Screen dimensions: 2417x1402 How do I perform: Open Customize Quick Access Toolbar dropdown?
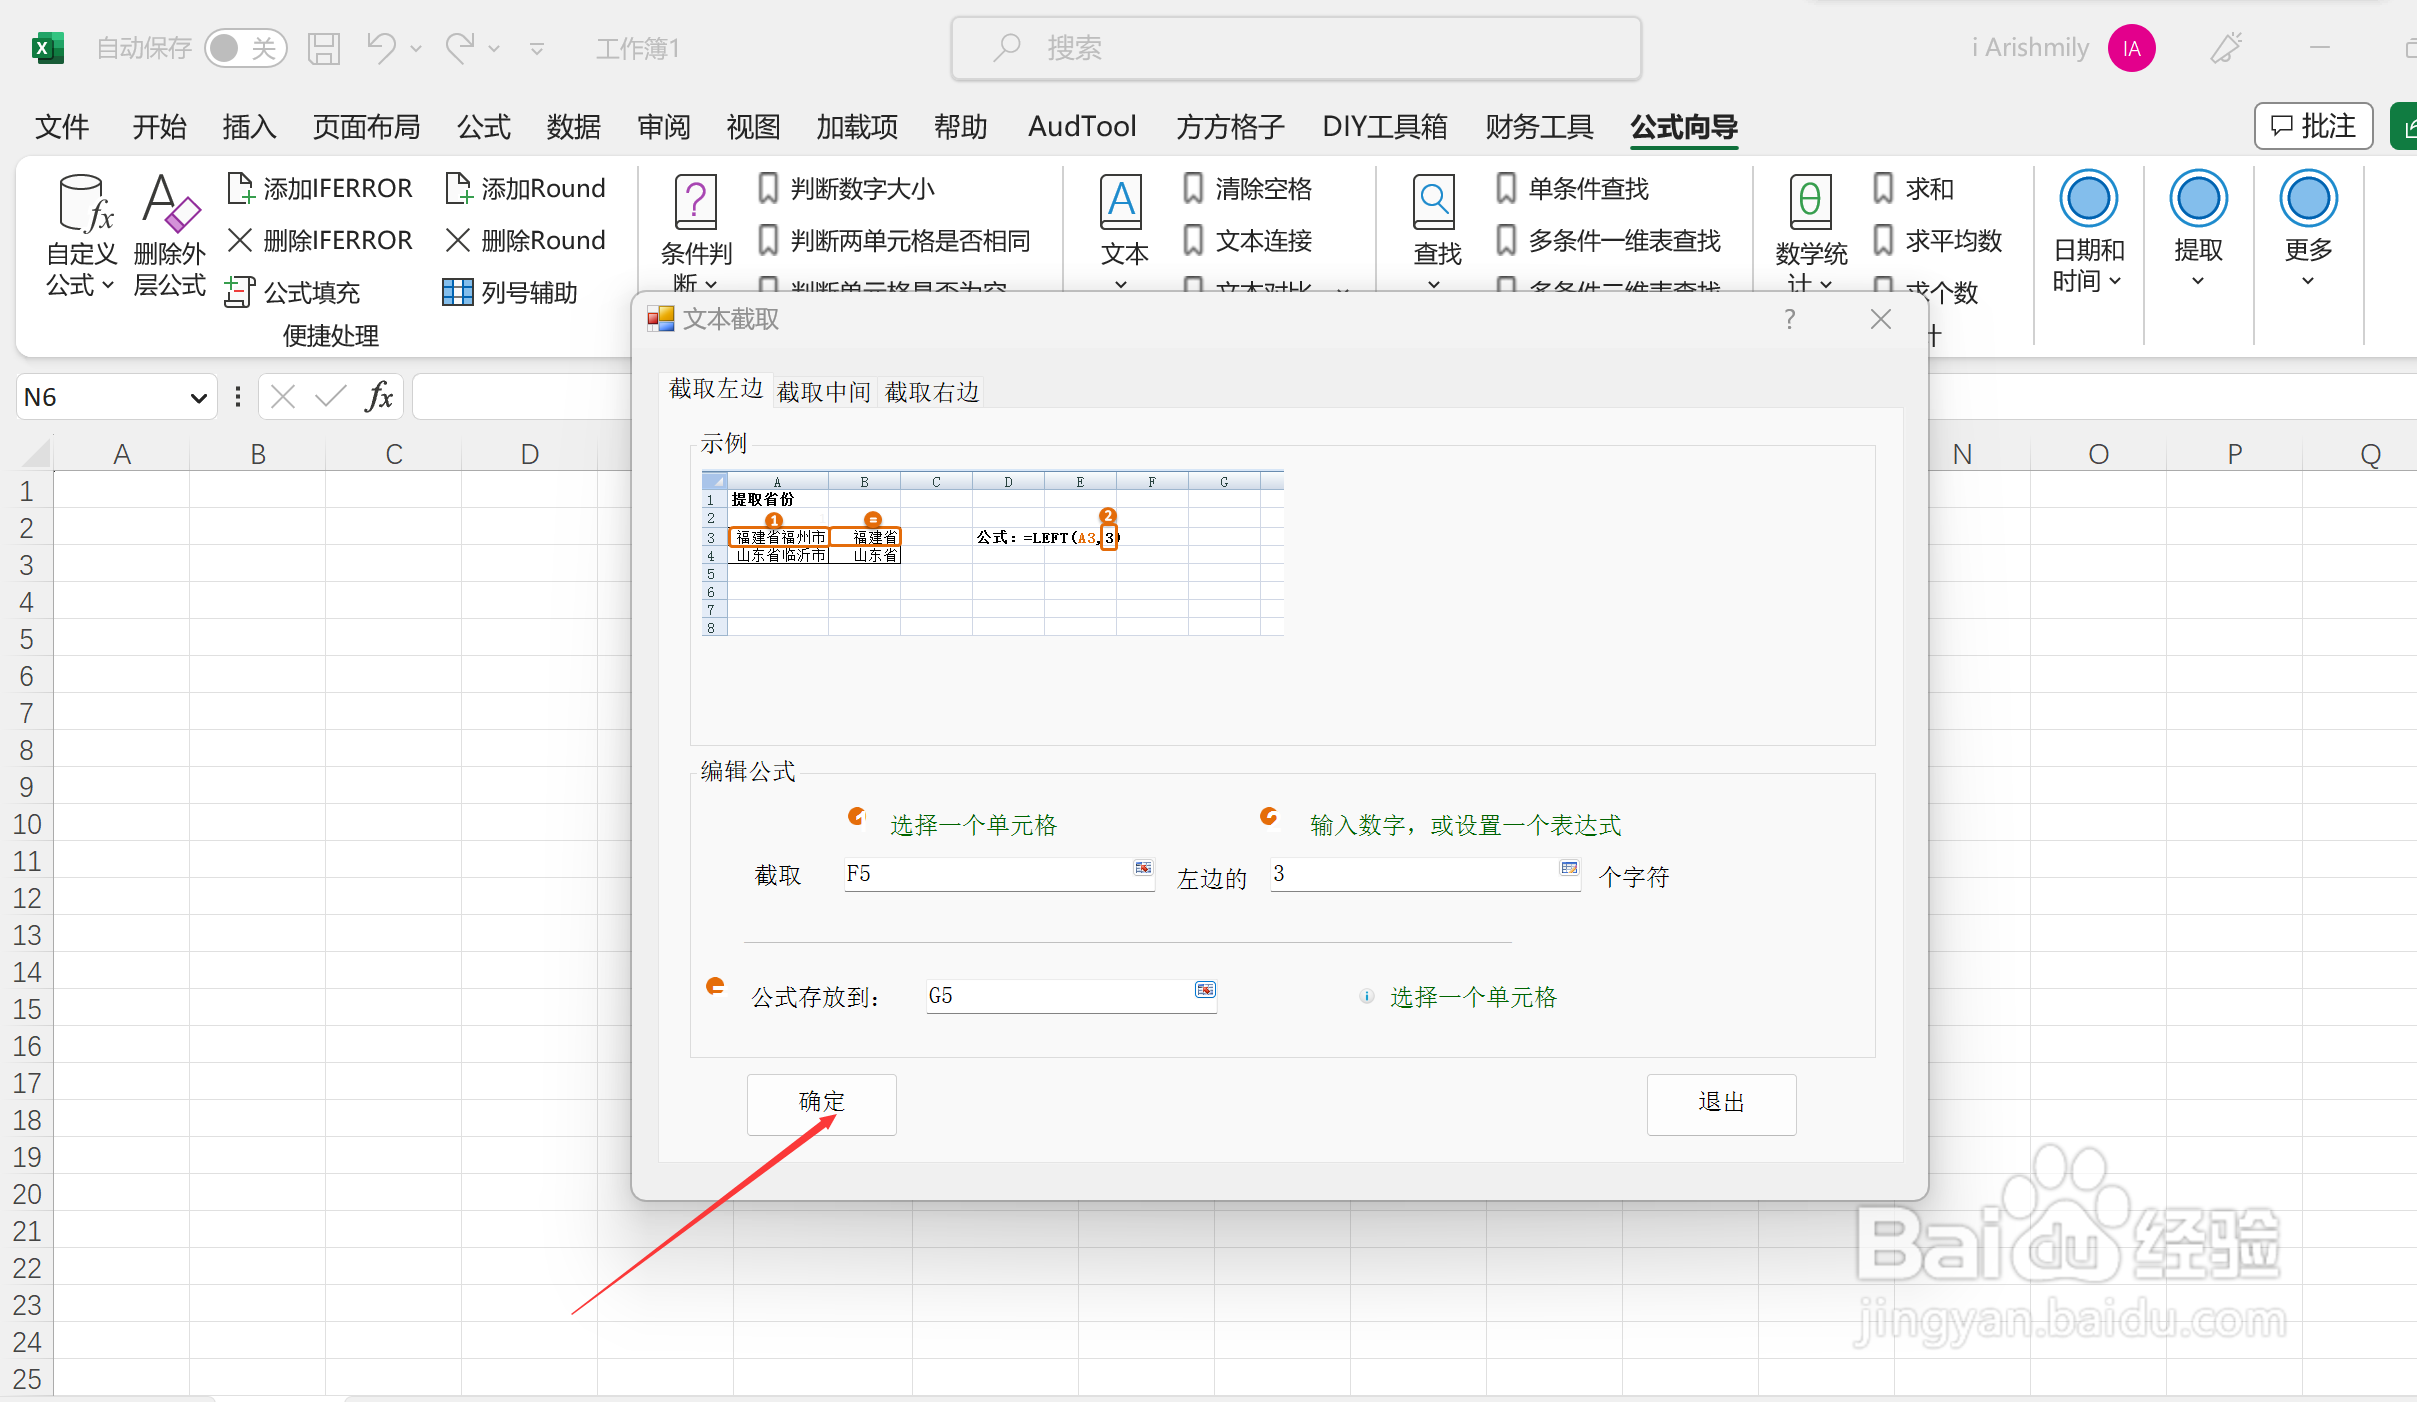(x=537, y=48)
